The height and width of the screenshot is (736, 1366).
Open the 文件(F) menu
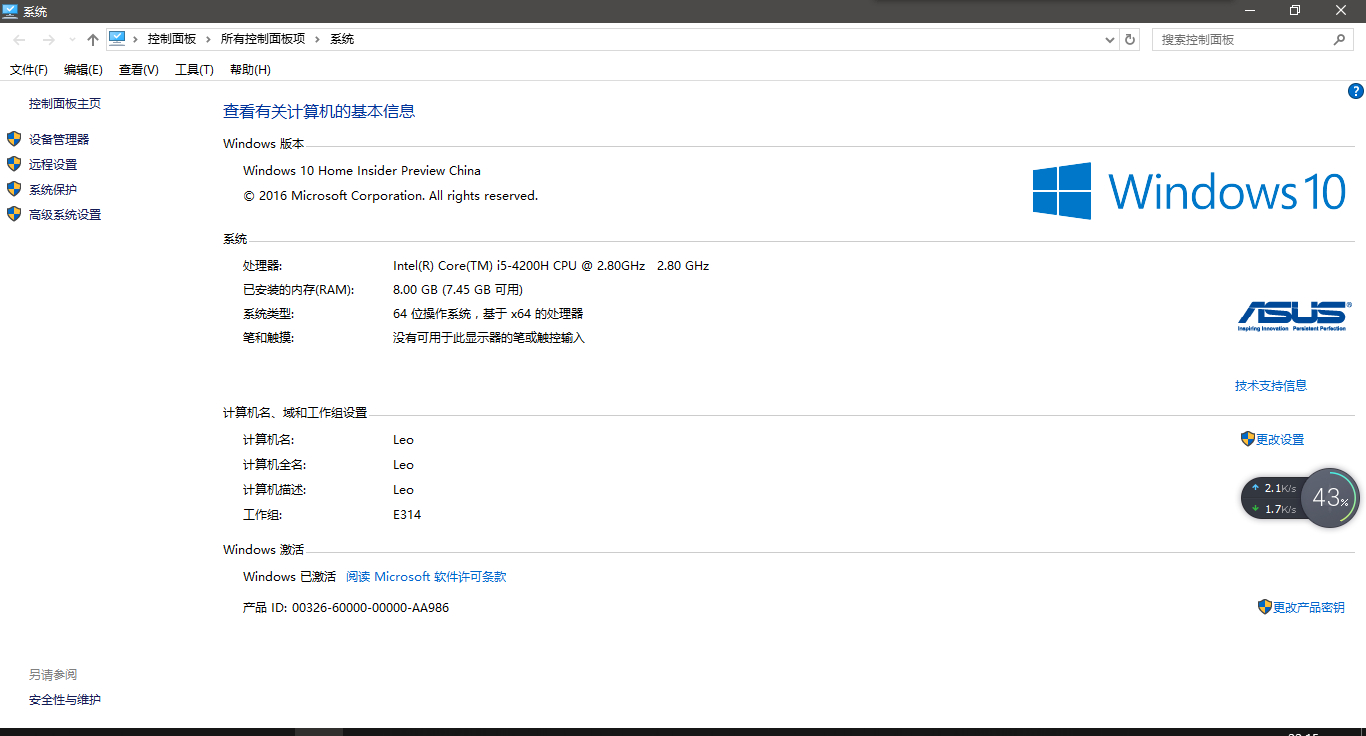pyautogui.click(x=29, y=69)
